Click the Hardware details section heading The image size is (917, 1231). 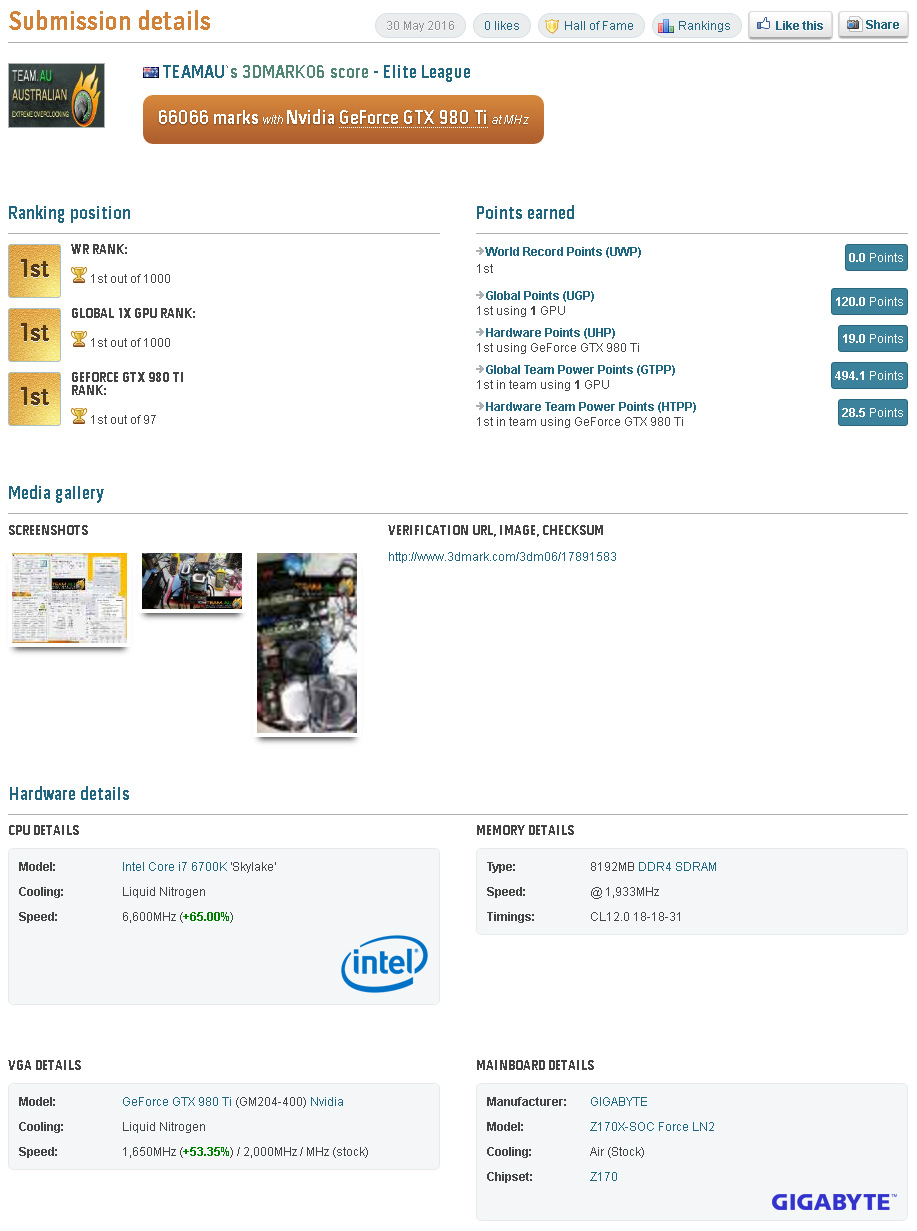tap(69, 794)
